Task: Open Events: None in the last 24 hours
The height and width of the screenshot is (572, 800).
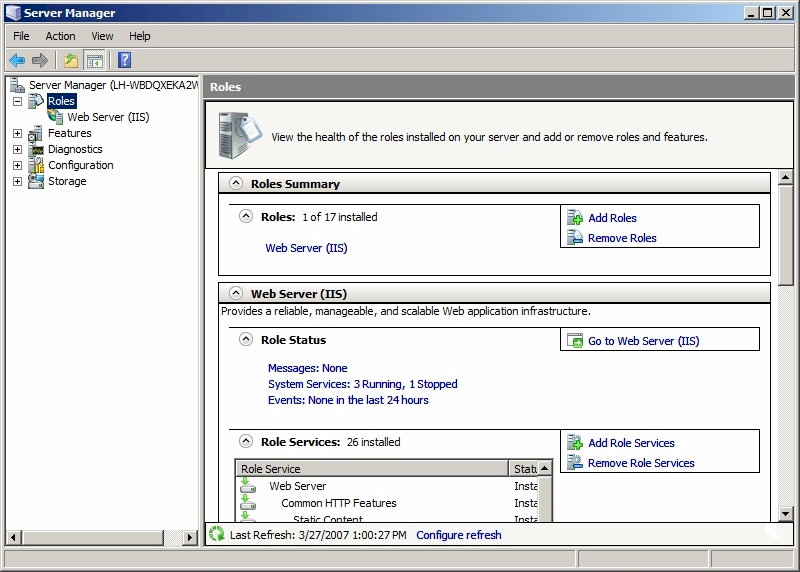Action: point(348,400)
